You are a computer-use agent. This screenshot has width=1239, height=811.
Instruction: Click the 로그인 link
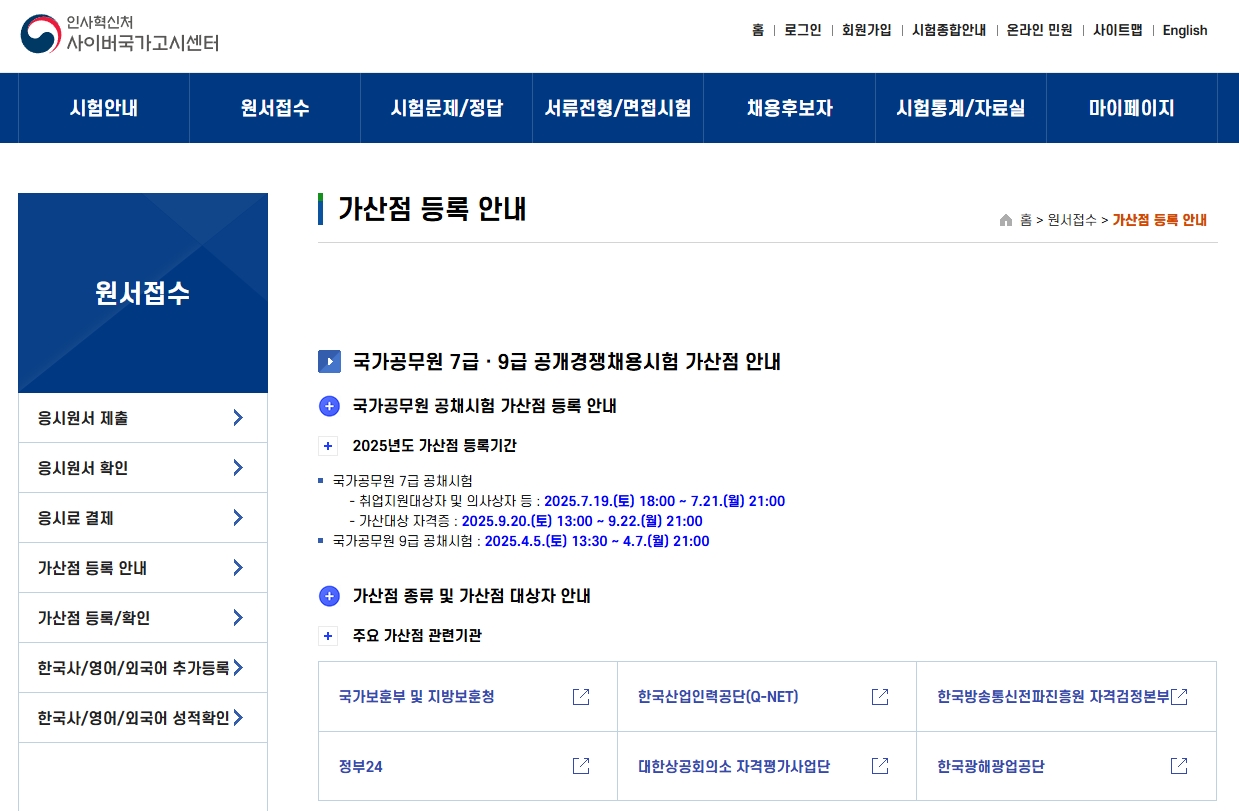click(803, 30)
